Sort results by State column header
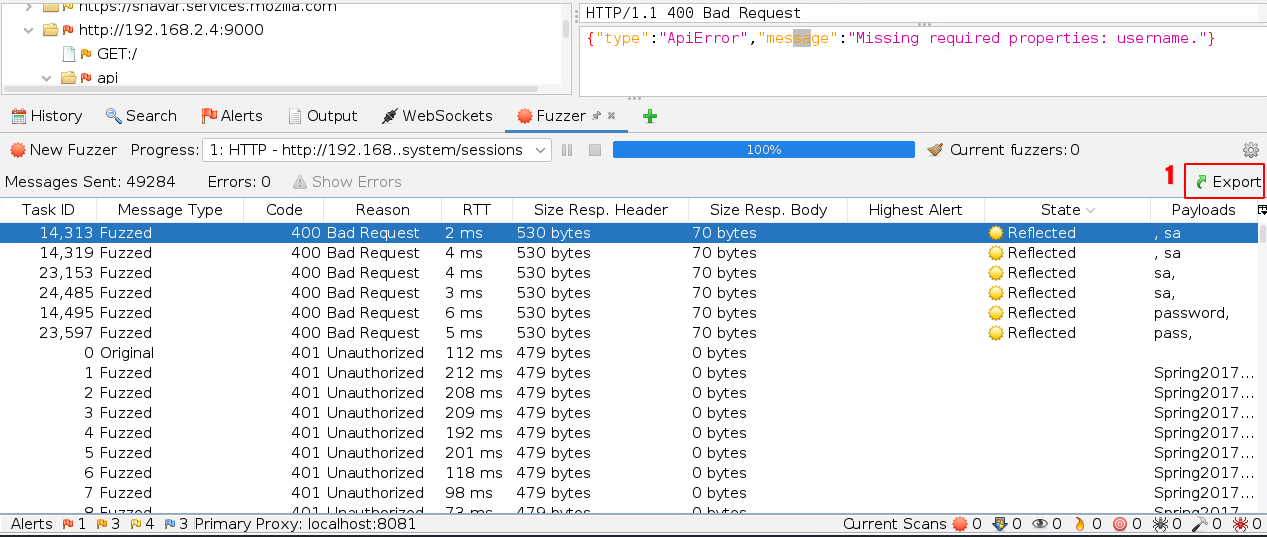This screenshot has height=537, width=1267. (x=1060, y=210)
